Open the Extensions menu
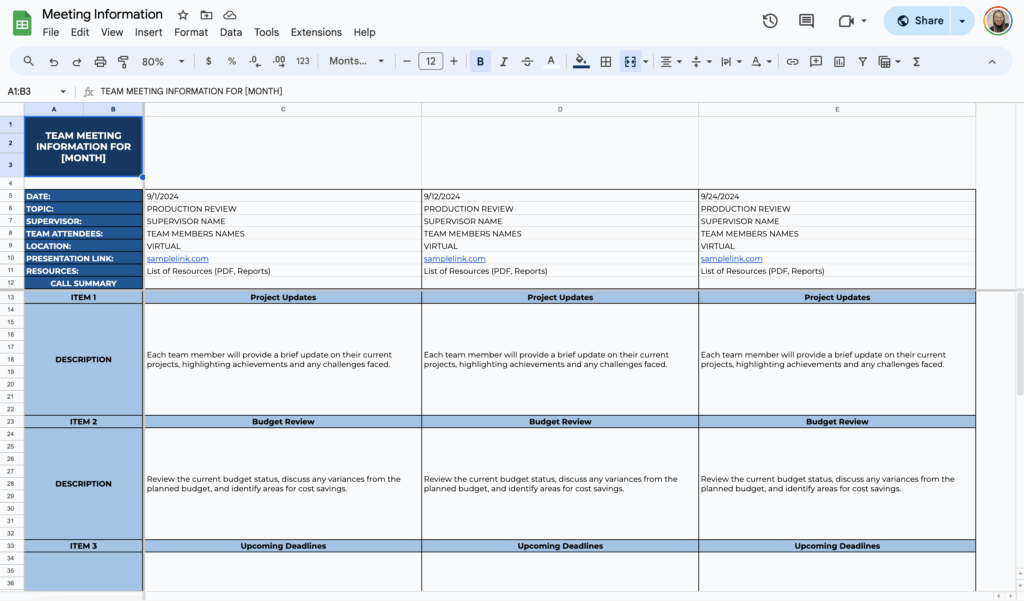 point(316,32)
